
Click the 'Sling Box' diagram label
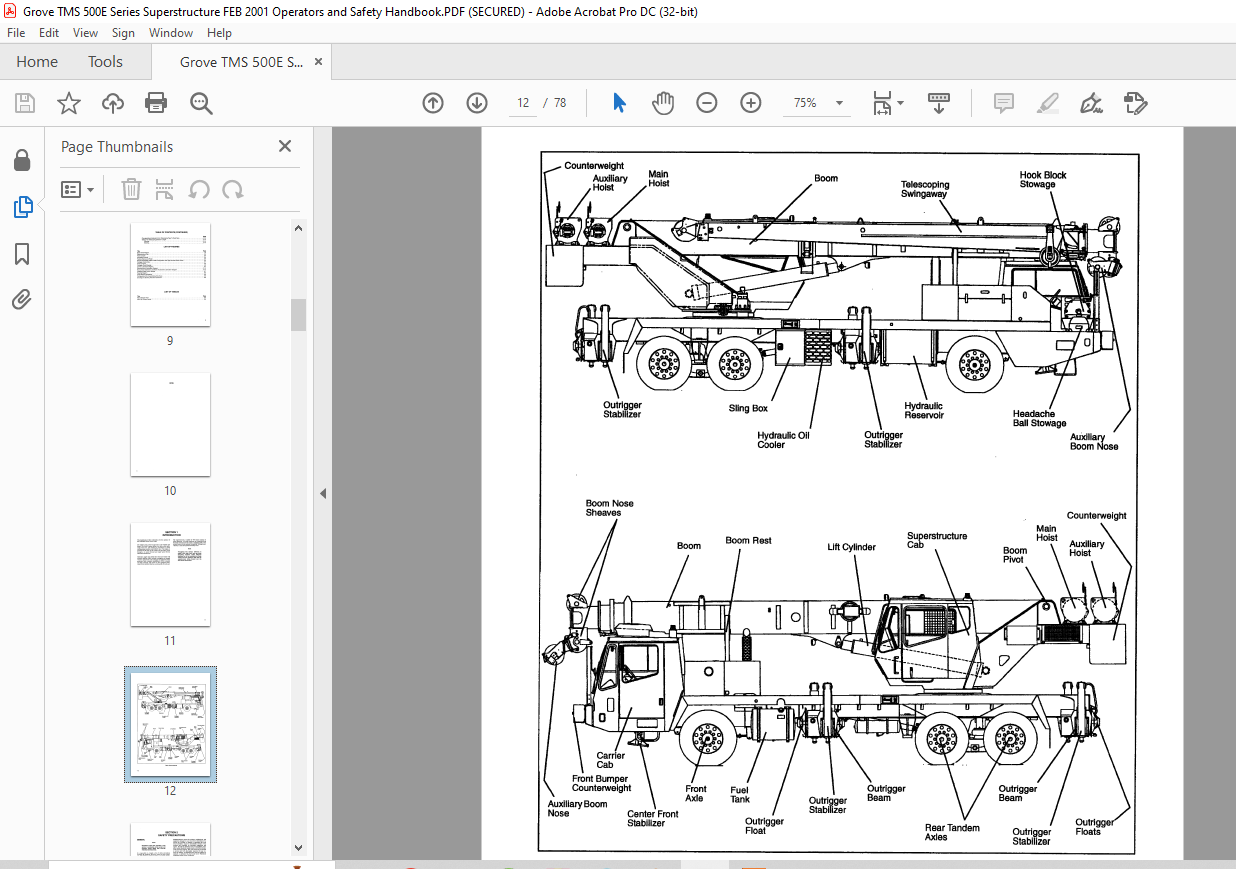coord(748,409)
